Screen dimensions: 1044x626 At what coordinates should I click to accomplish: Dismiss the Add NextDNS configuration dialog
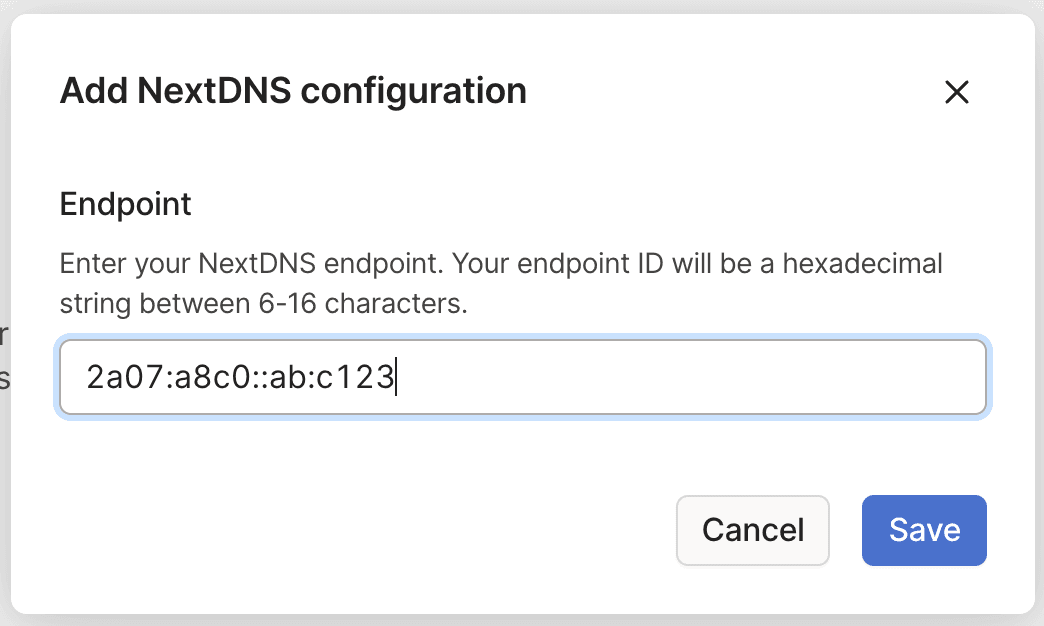pyautogui.click(x=957, y=92)
